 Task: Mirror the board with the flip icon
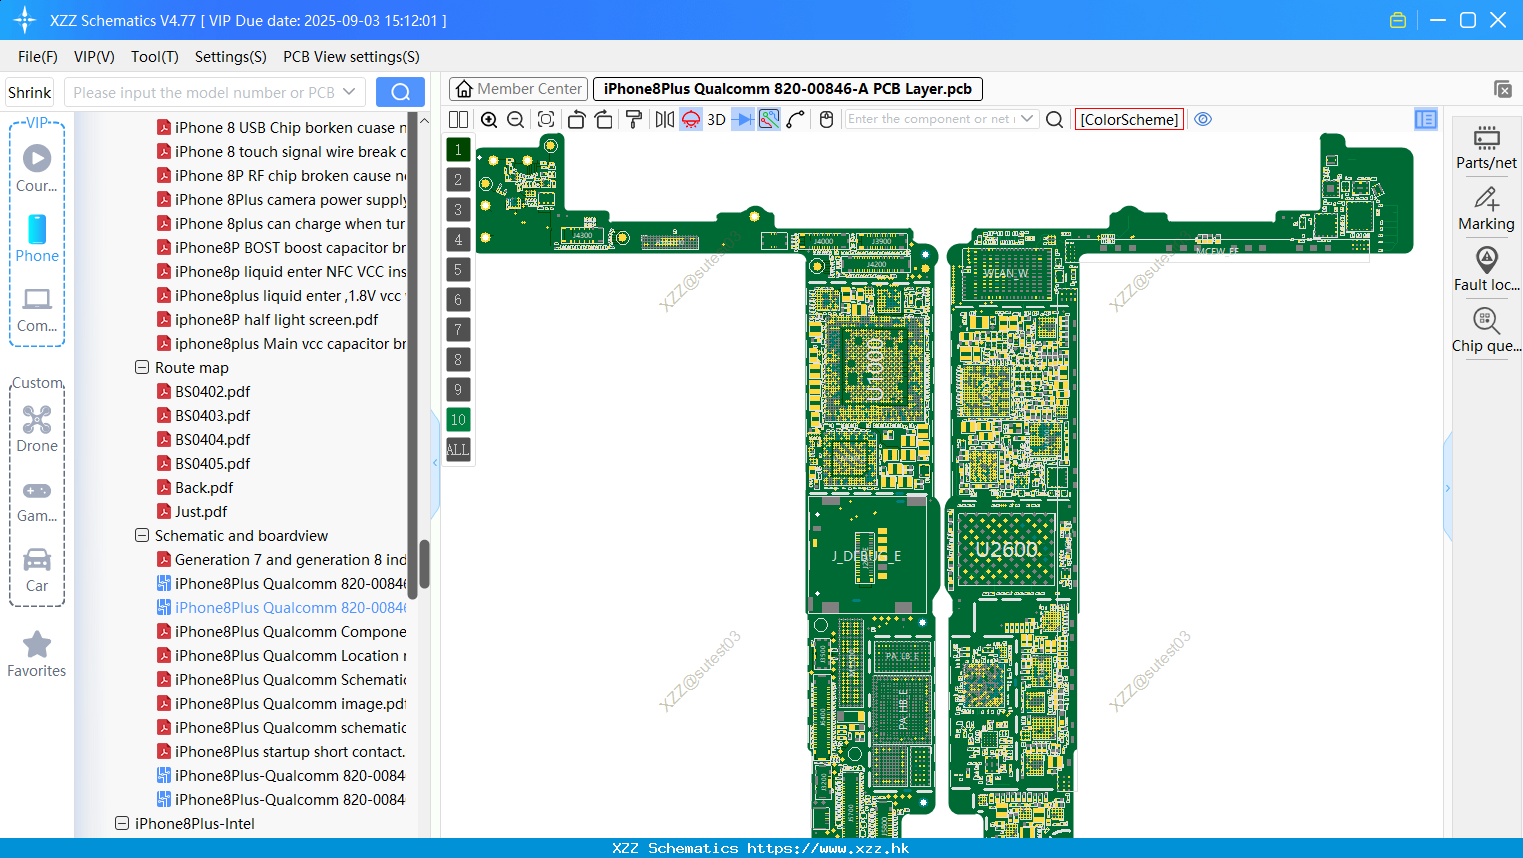tap(665, 120)
